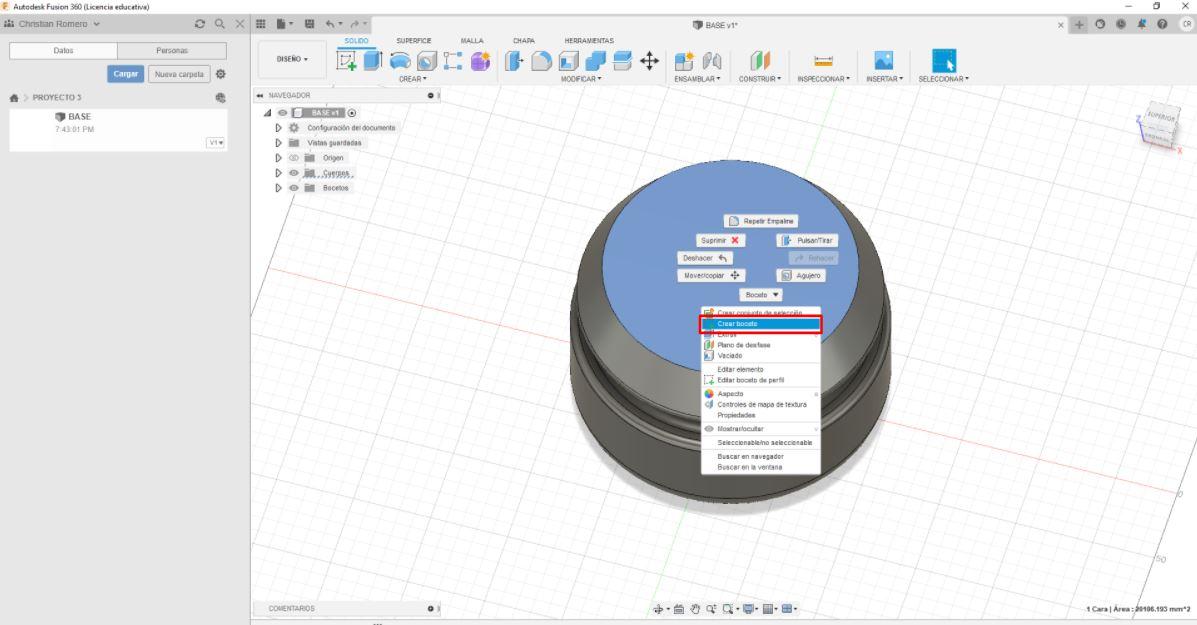The image size is (1197, 625).
Task: Open the notifications bell icon
Action: pyautogui.click(x=1141, y=24)
